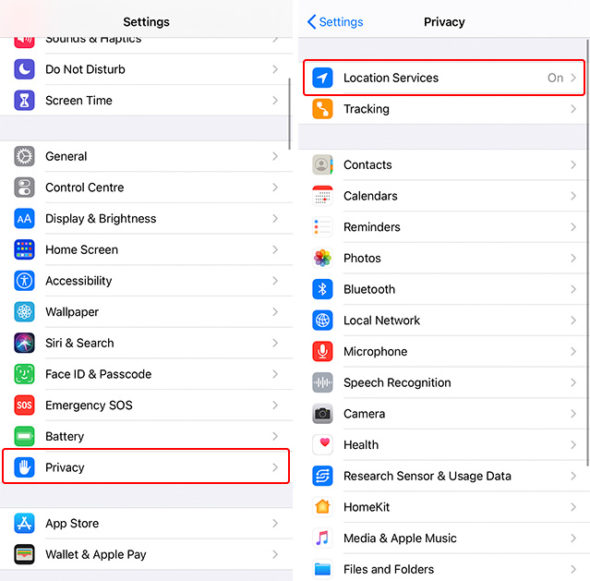The width and height of the screenshot is (590, 581).
Task: Tap the Health heart icon
Action: [x=322, y=445]
